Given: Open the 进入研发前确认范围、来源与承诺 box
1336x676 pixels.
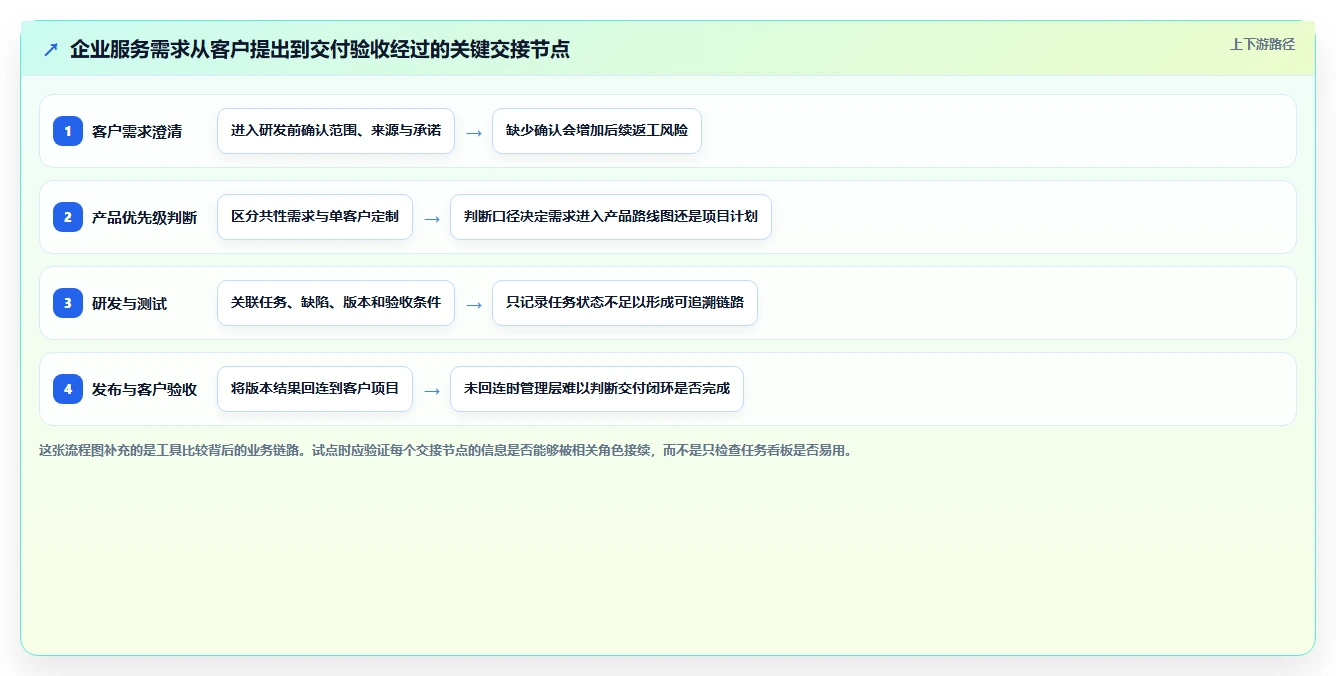Looking at the screenshot, I should [x=336, y=131].
